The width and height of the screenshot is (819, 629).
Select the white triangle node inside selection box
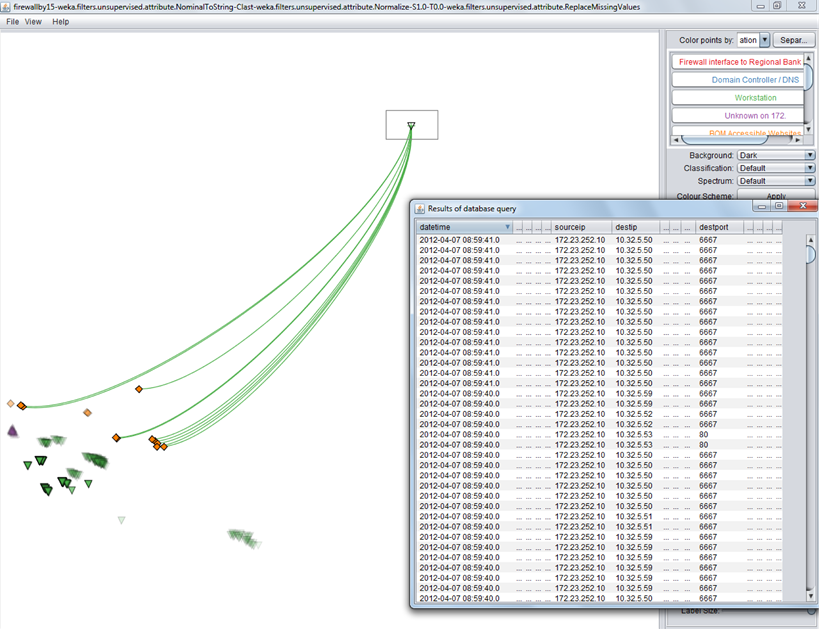tap(411, 125)
